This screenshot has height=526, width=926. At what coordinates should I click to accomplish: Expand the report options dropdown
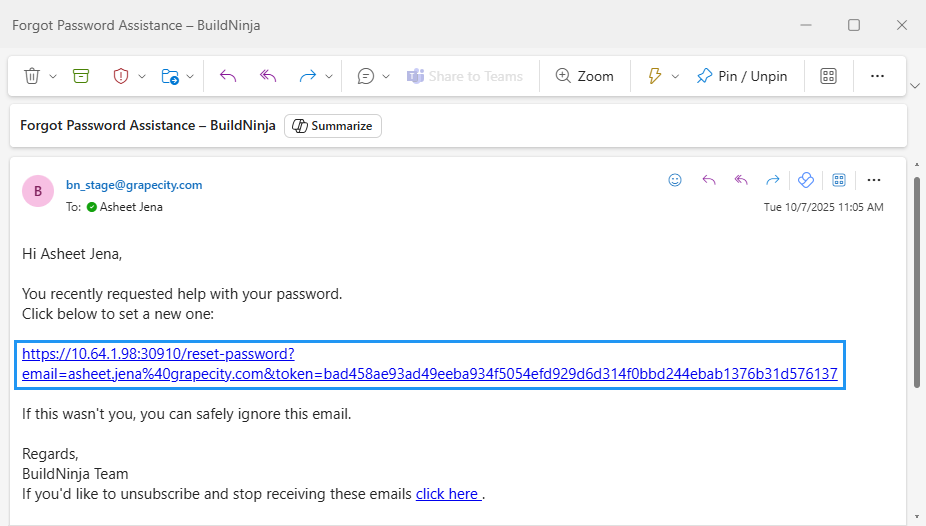142,76
